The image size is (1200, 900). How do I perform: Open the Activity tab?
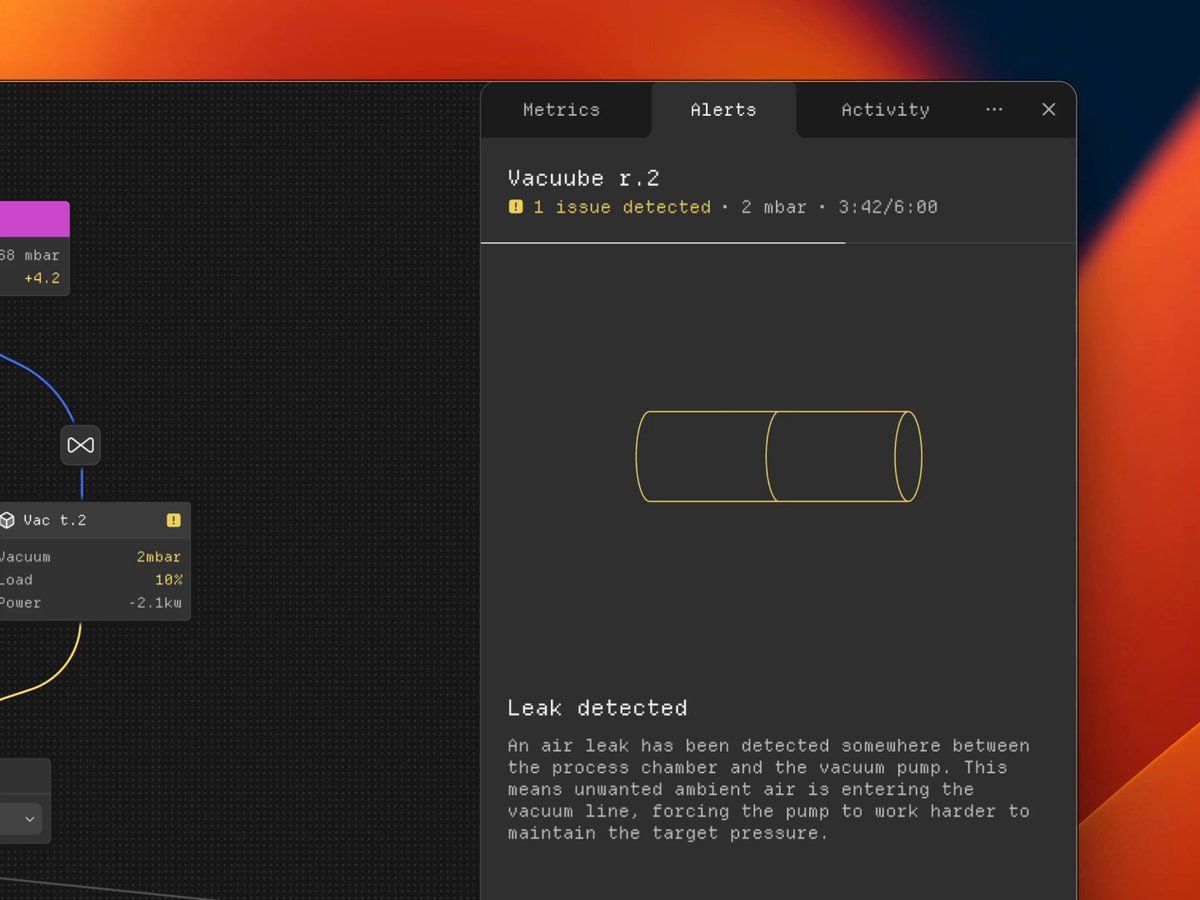(x=885, y=110)
